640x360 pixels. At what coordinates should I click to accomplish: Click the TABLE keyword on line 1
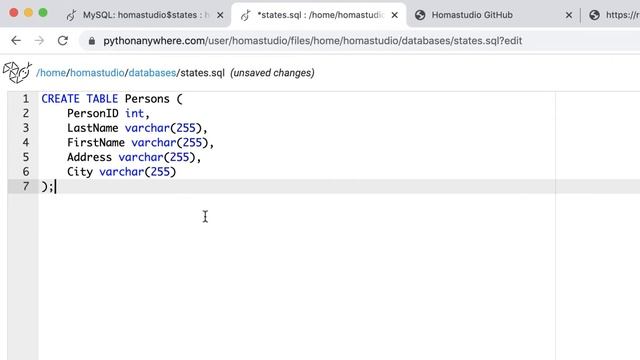tap(102, 99)
